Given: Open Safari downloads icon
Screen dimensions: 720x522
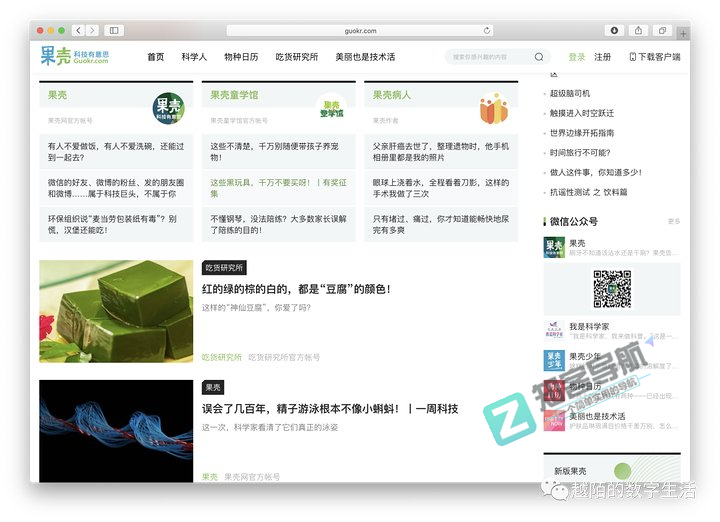Looking at the screenshot, I should pyautogui.click(x=614, y=30).
